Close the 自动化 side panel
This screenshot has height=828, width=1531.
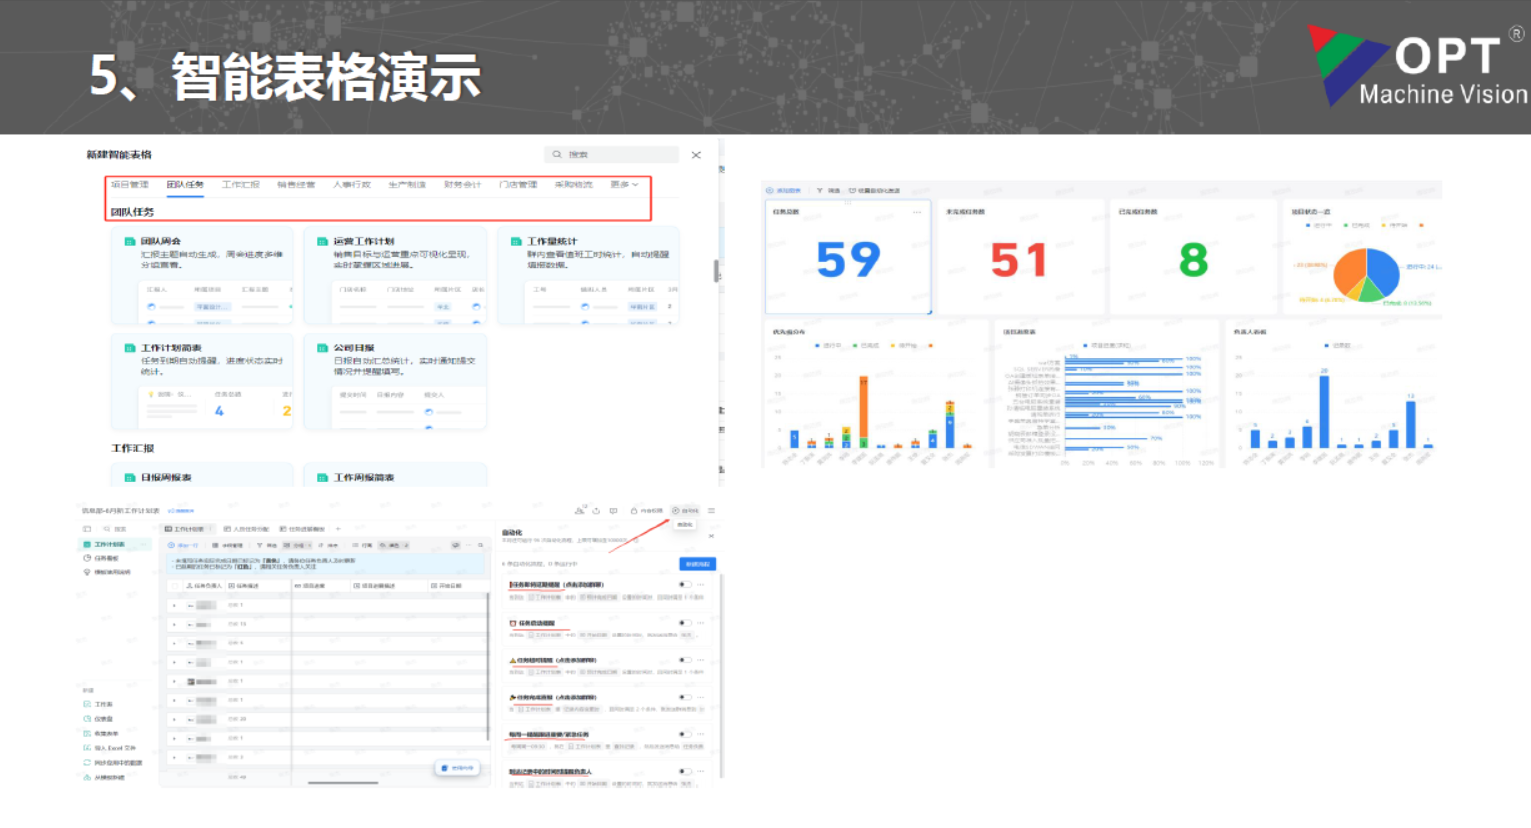[x=711, y=536]
